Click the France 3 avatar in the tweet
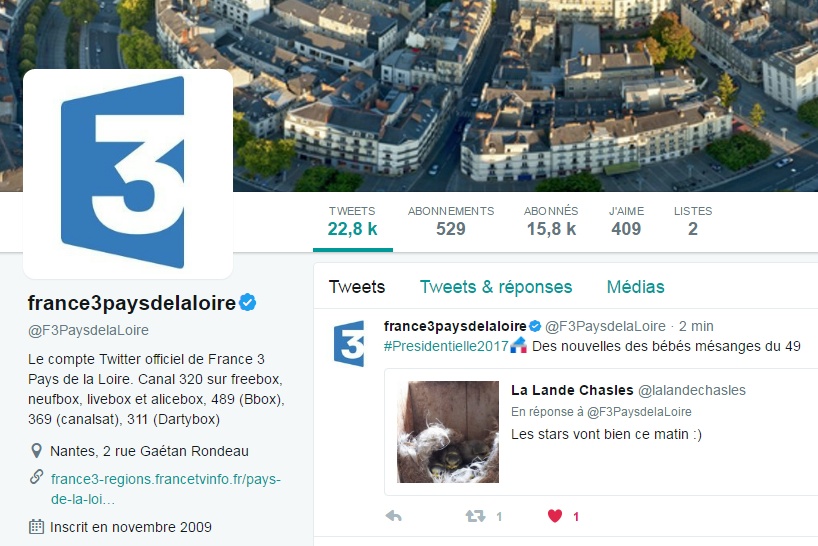Viewport: 818px width, 546px height. pos(349,344)
